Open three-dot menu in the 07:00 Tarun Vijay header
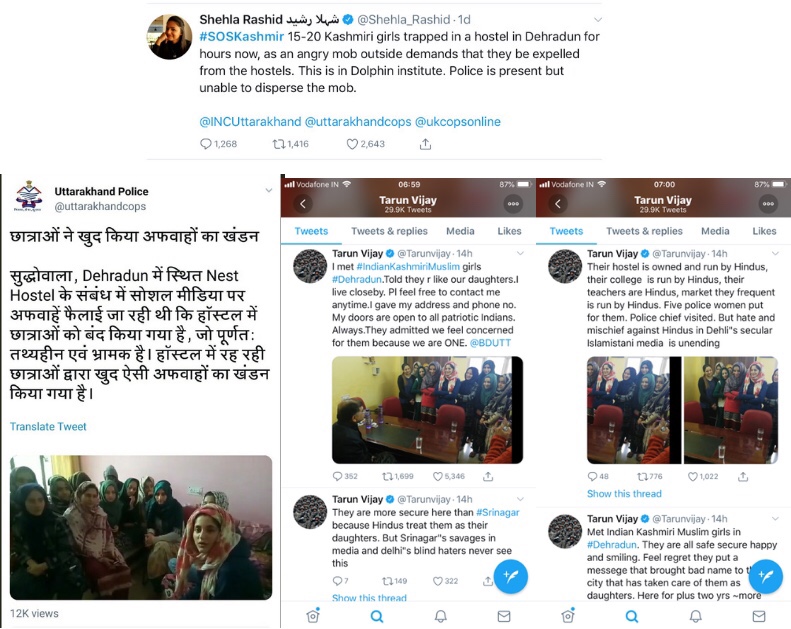Image resolution: width=791 pixels, height=629 pixels. [x=768, y=204]
